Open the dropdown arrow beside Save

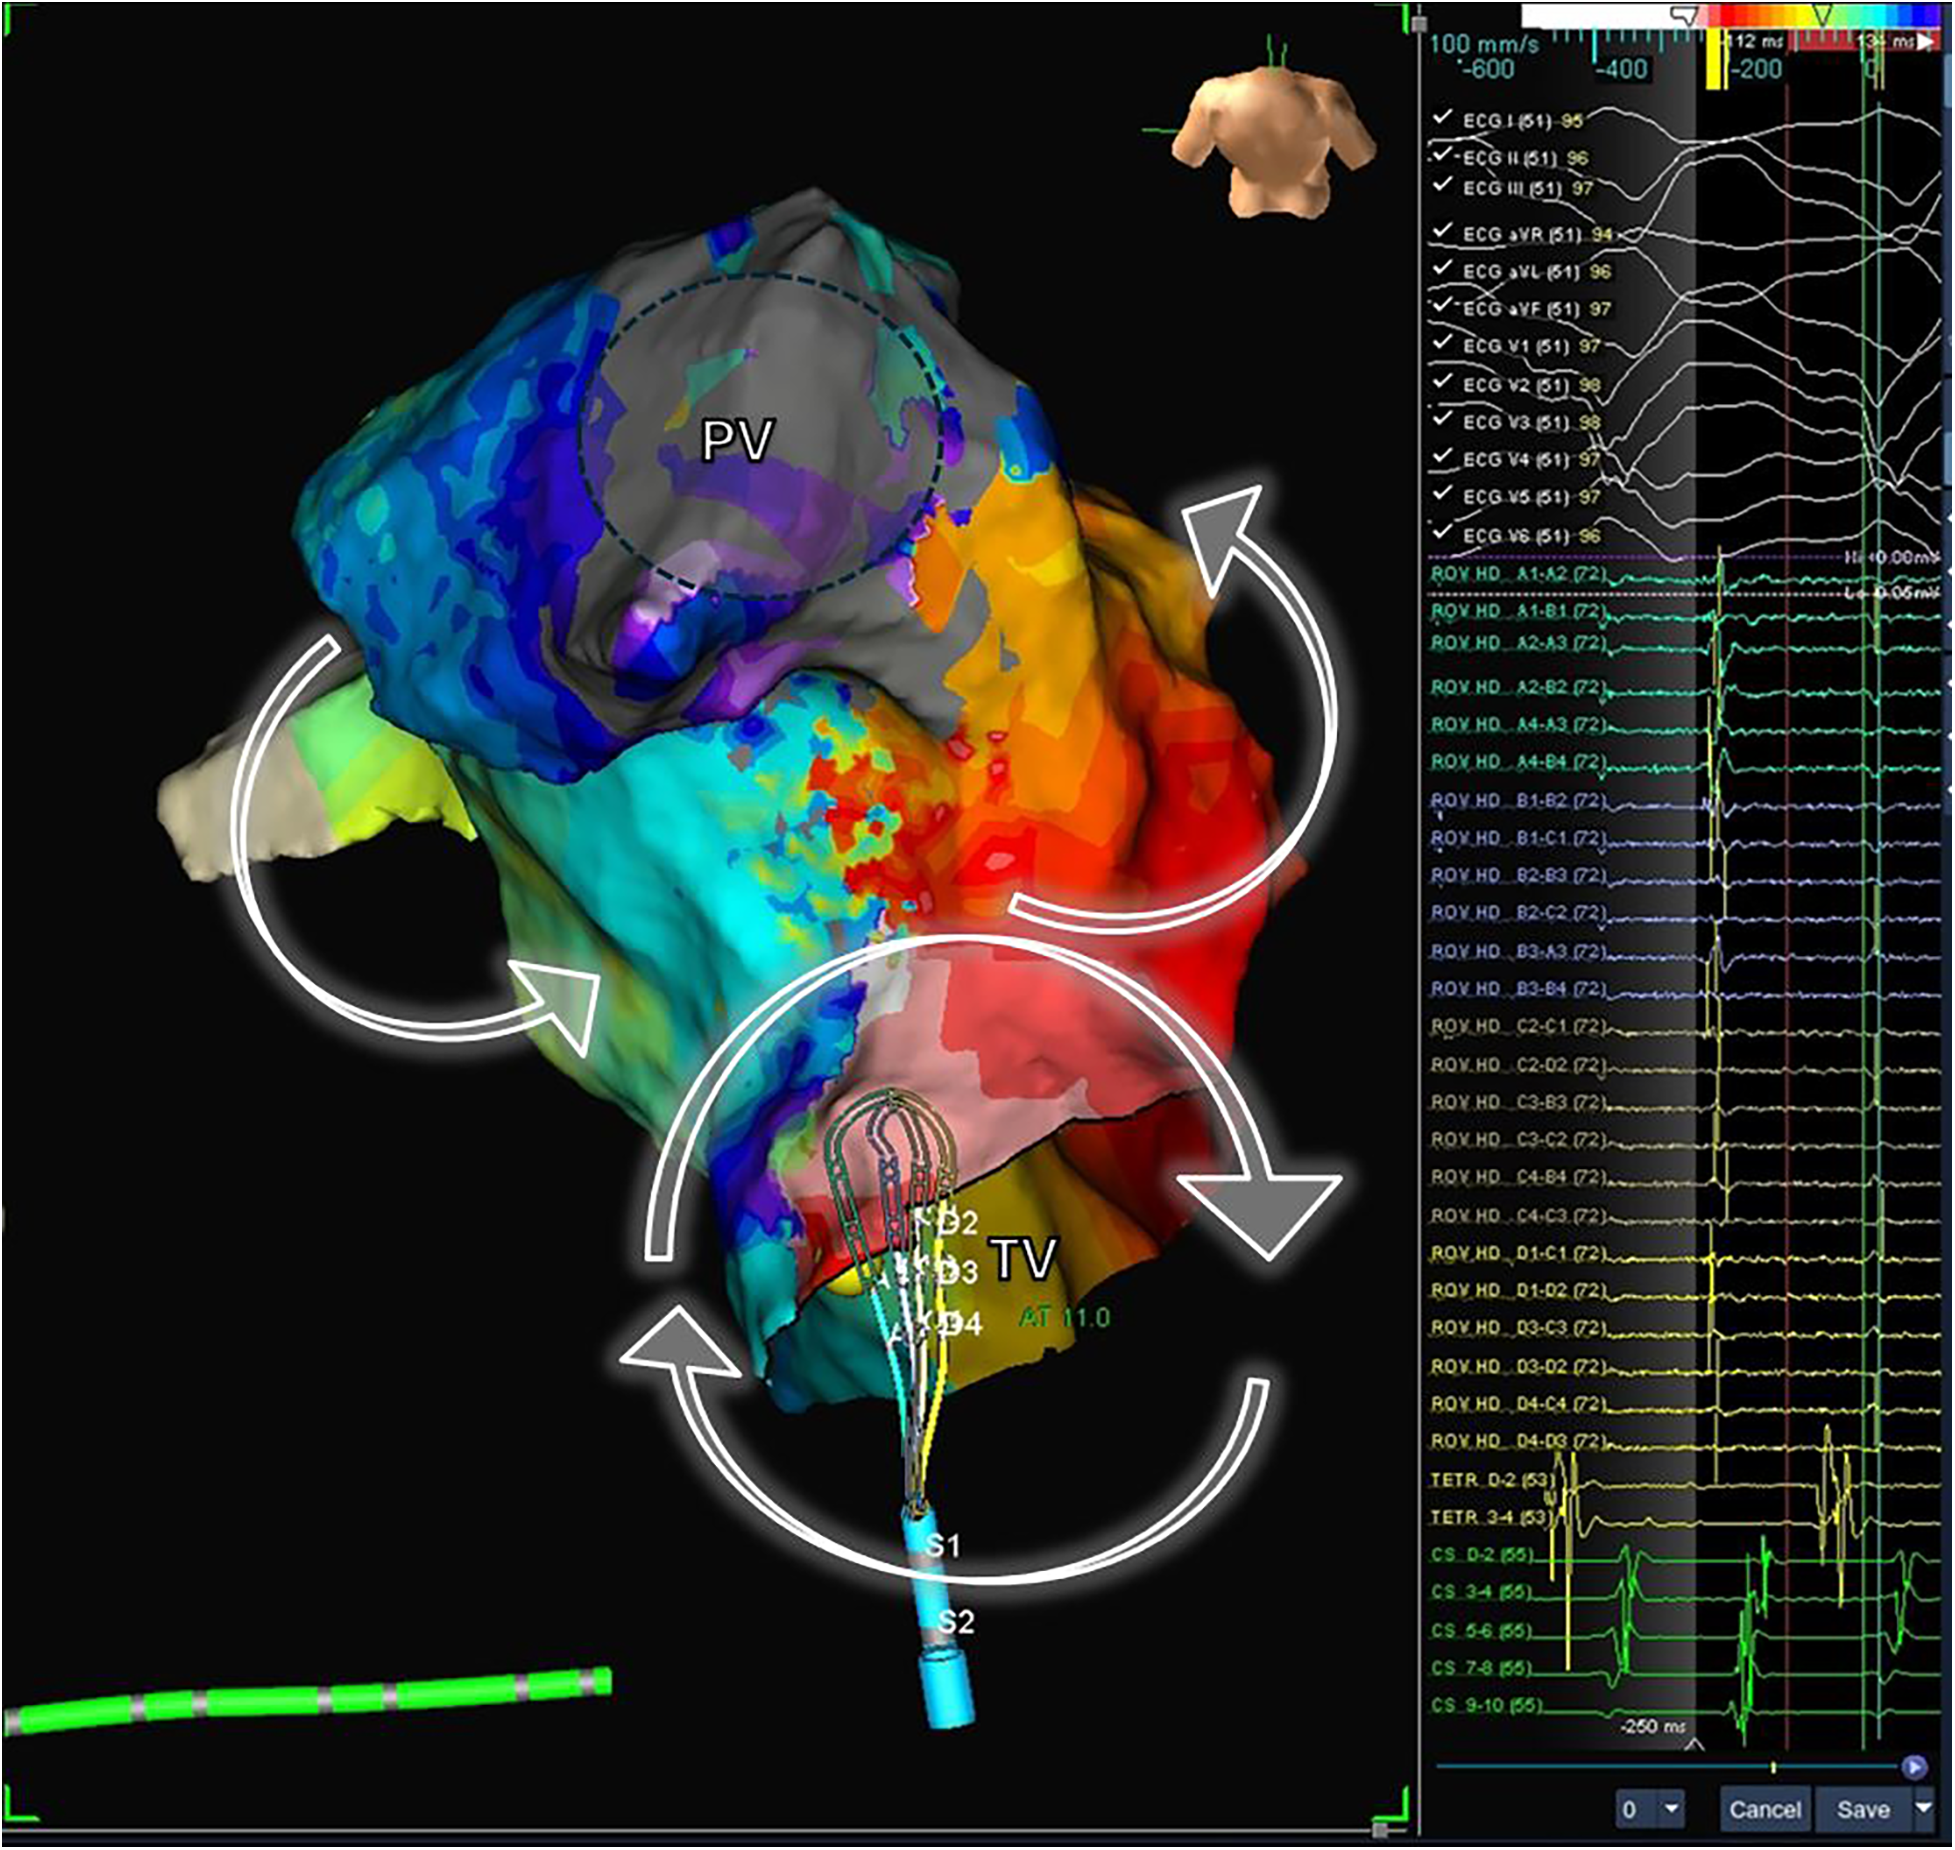pyautogui.click(x=1924, y=1808)
